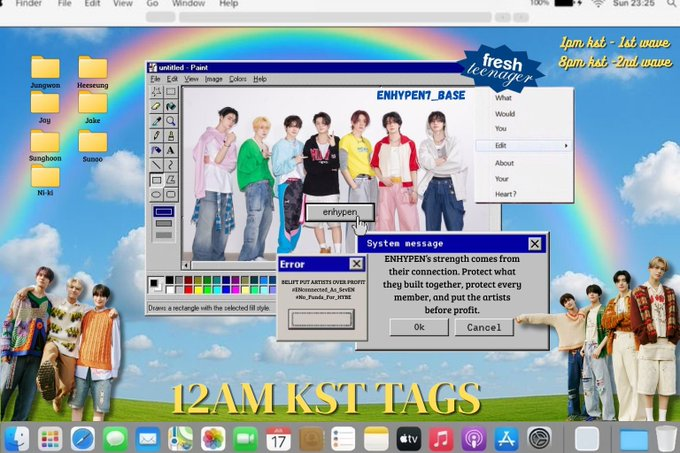Image resolution: width=680 pixels, height=453 pixels.
Task: Select the Ellipse shape tool
Action: point(156,194)
